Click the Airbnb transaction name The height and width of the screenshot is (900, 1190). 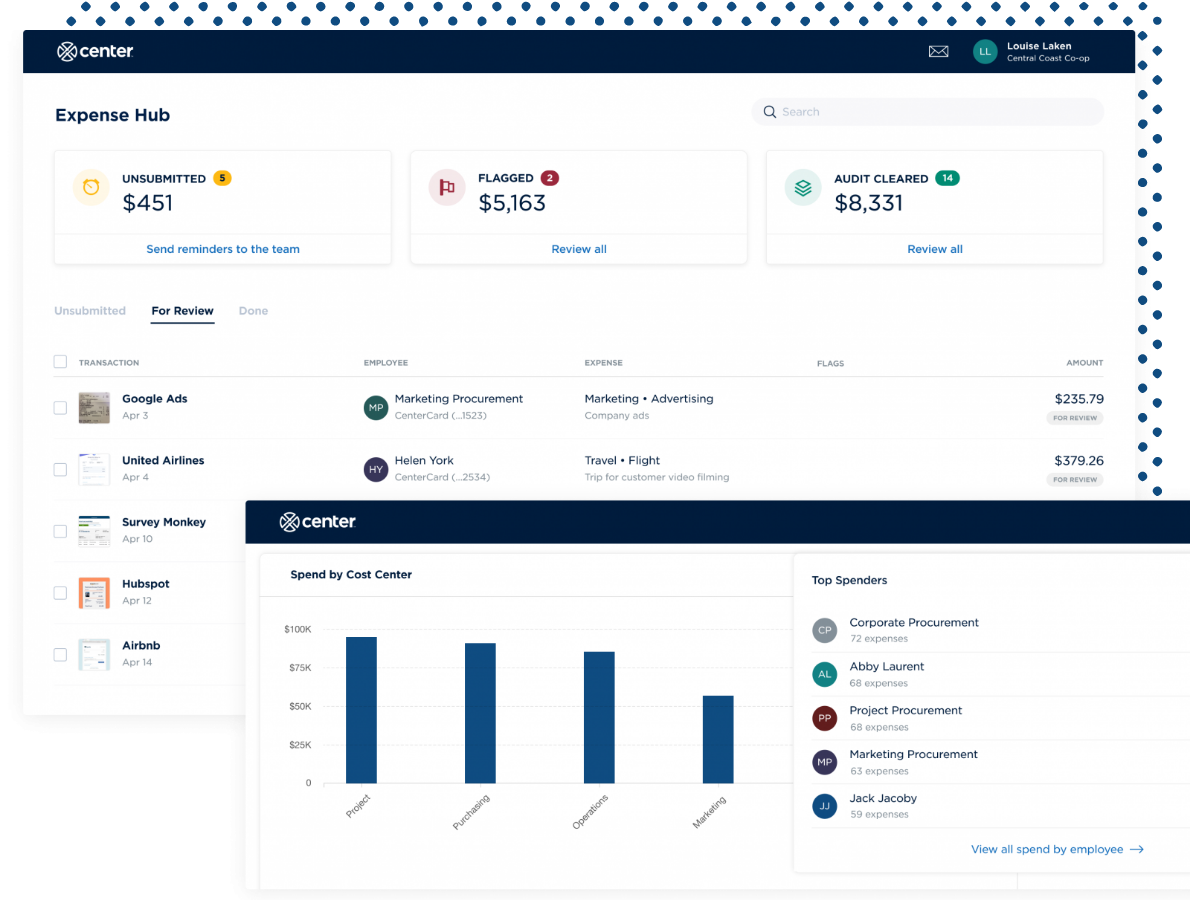coord(141,645)
